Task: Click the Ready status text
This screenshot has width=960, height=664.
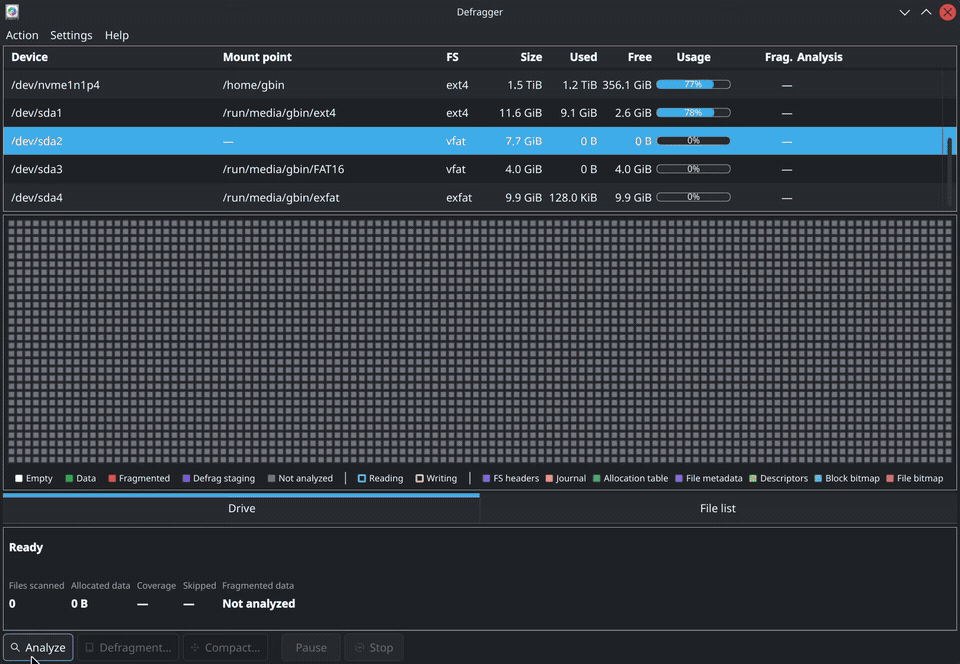Action: coord(26,547)
